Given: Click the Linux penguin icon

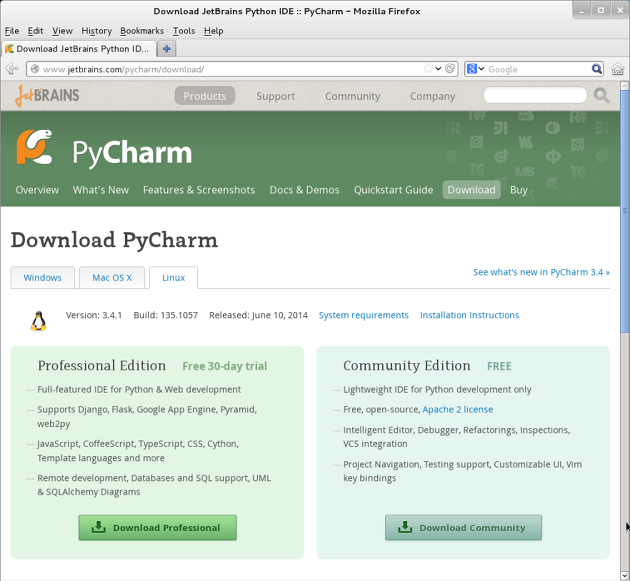Looking at the screenshot, I should (x=38, y=321).
